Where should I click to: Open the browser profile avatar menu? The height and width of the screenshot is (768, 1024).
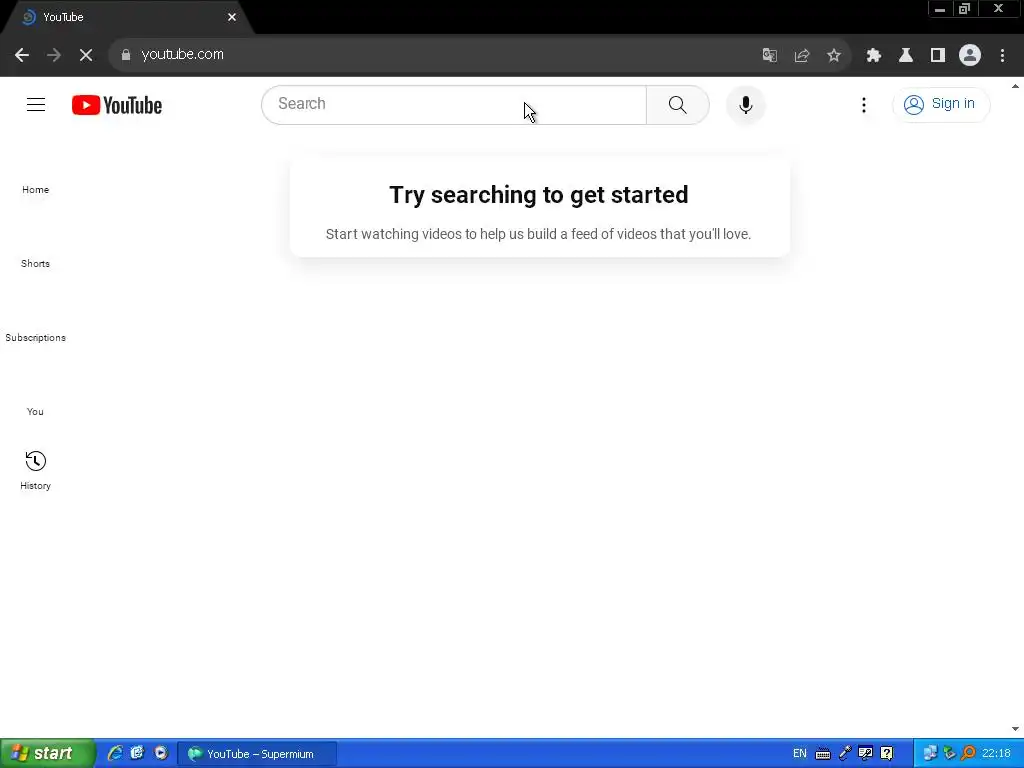coord(970,55)
